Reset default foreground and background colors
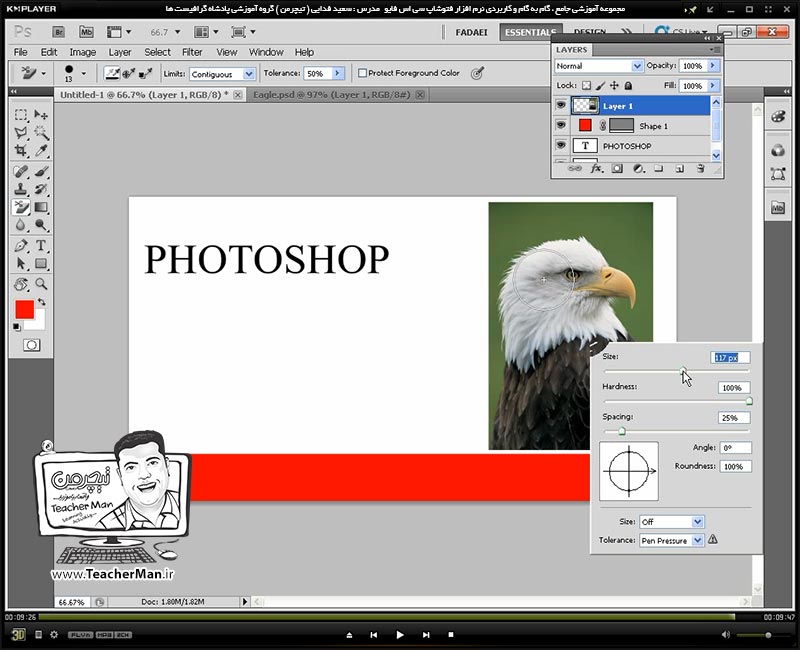 [17, 327]
